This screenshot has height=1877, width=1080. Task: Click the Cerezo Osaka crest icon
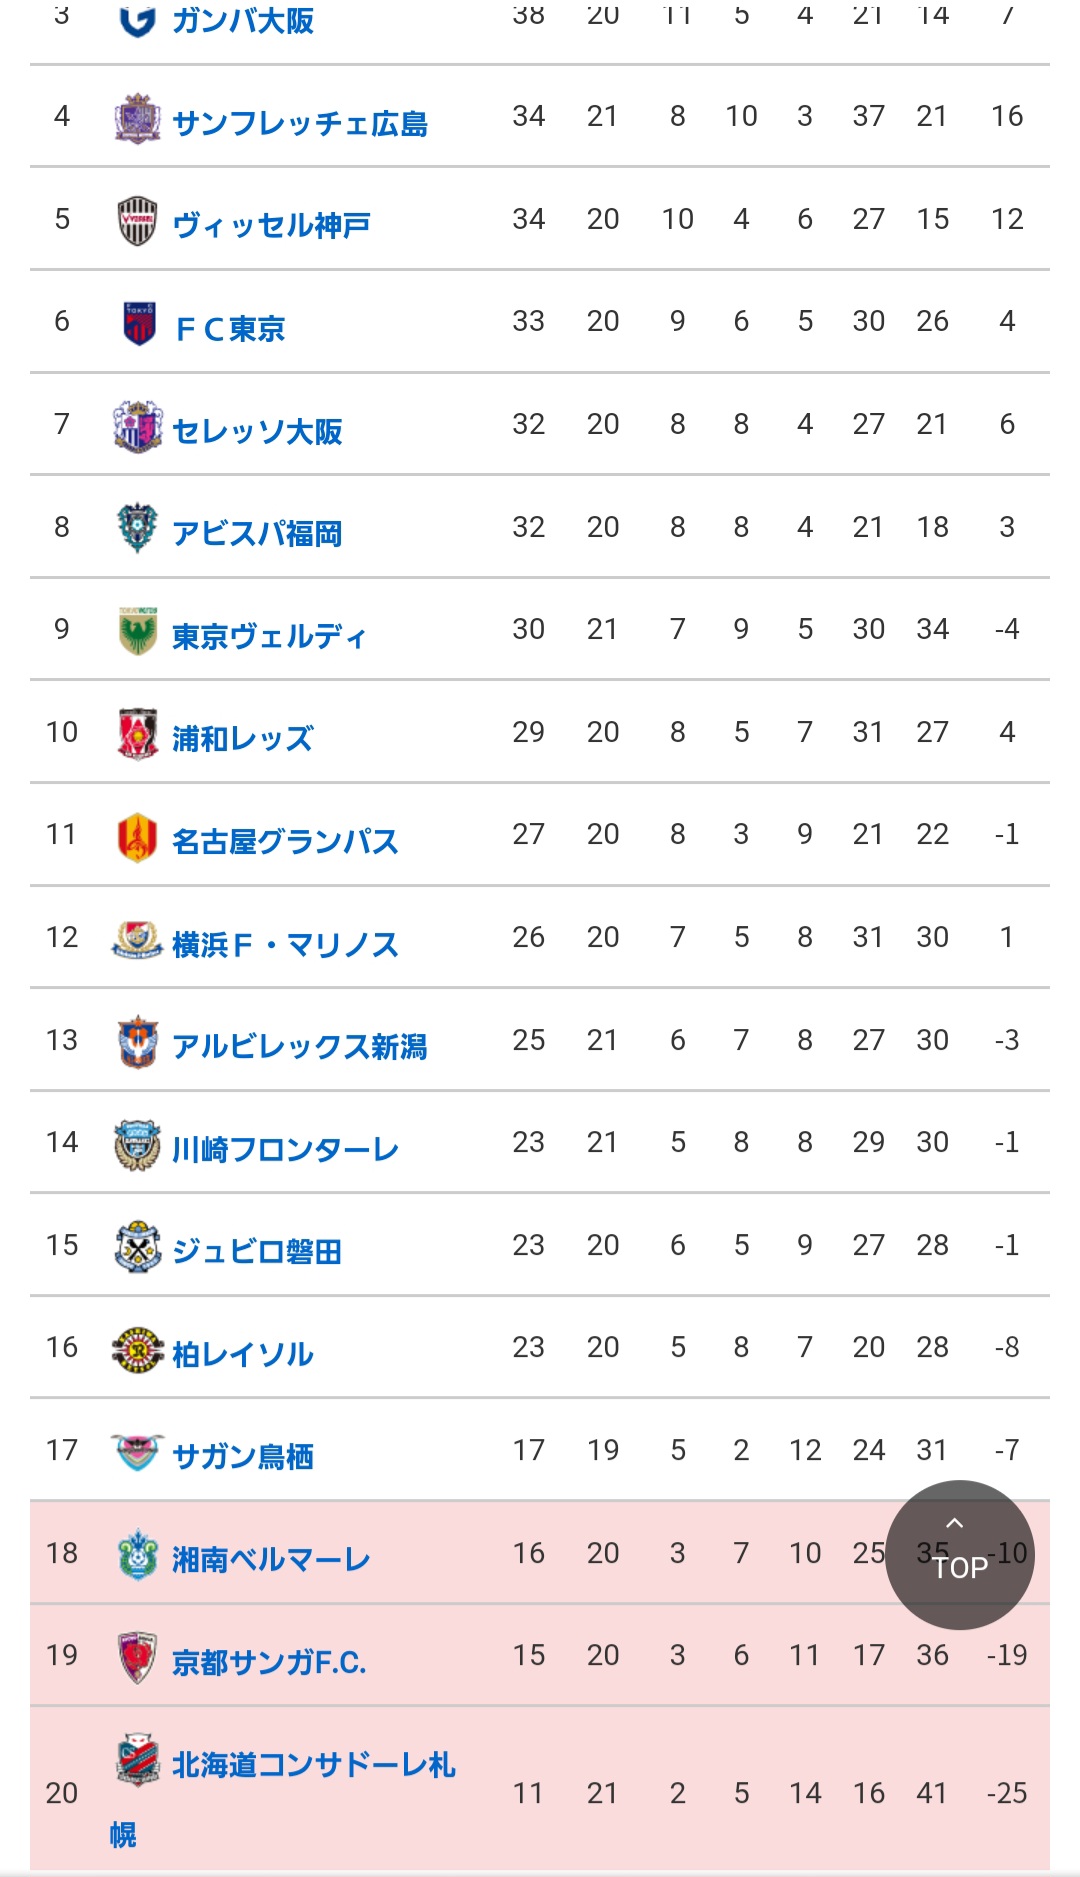[138, 426]
